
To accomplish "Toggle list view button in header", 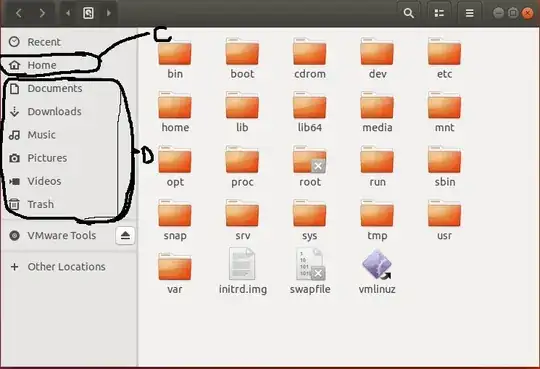I will 439,13.
